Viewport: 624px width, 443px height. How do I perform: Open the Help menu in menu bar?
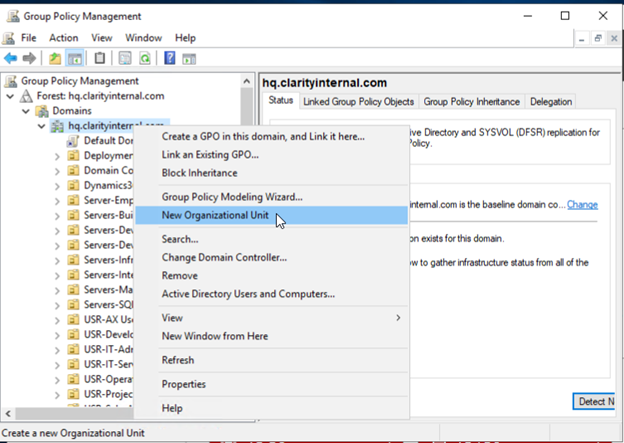(185, 38)
